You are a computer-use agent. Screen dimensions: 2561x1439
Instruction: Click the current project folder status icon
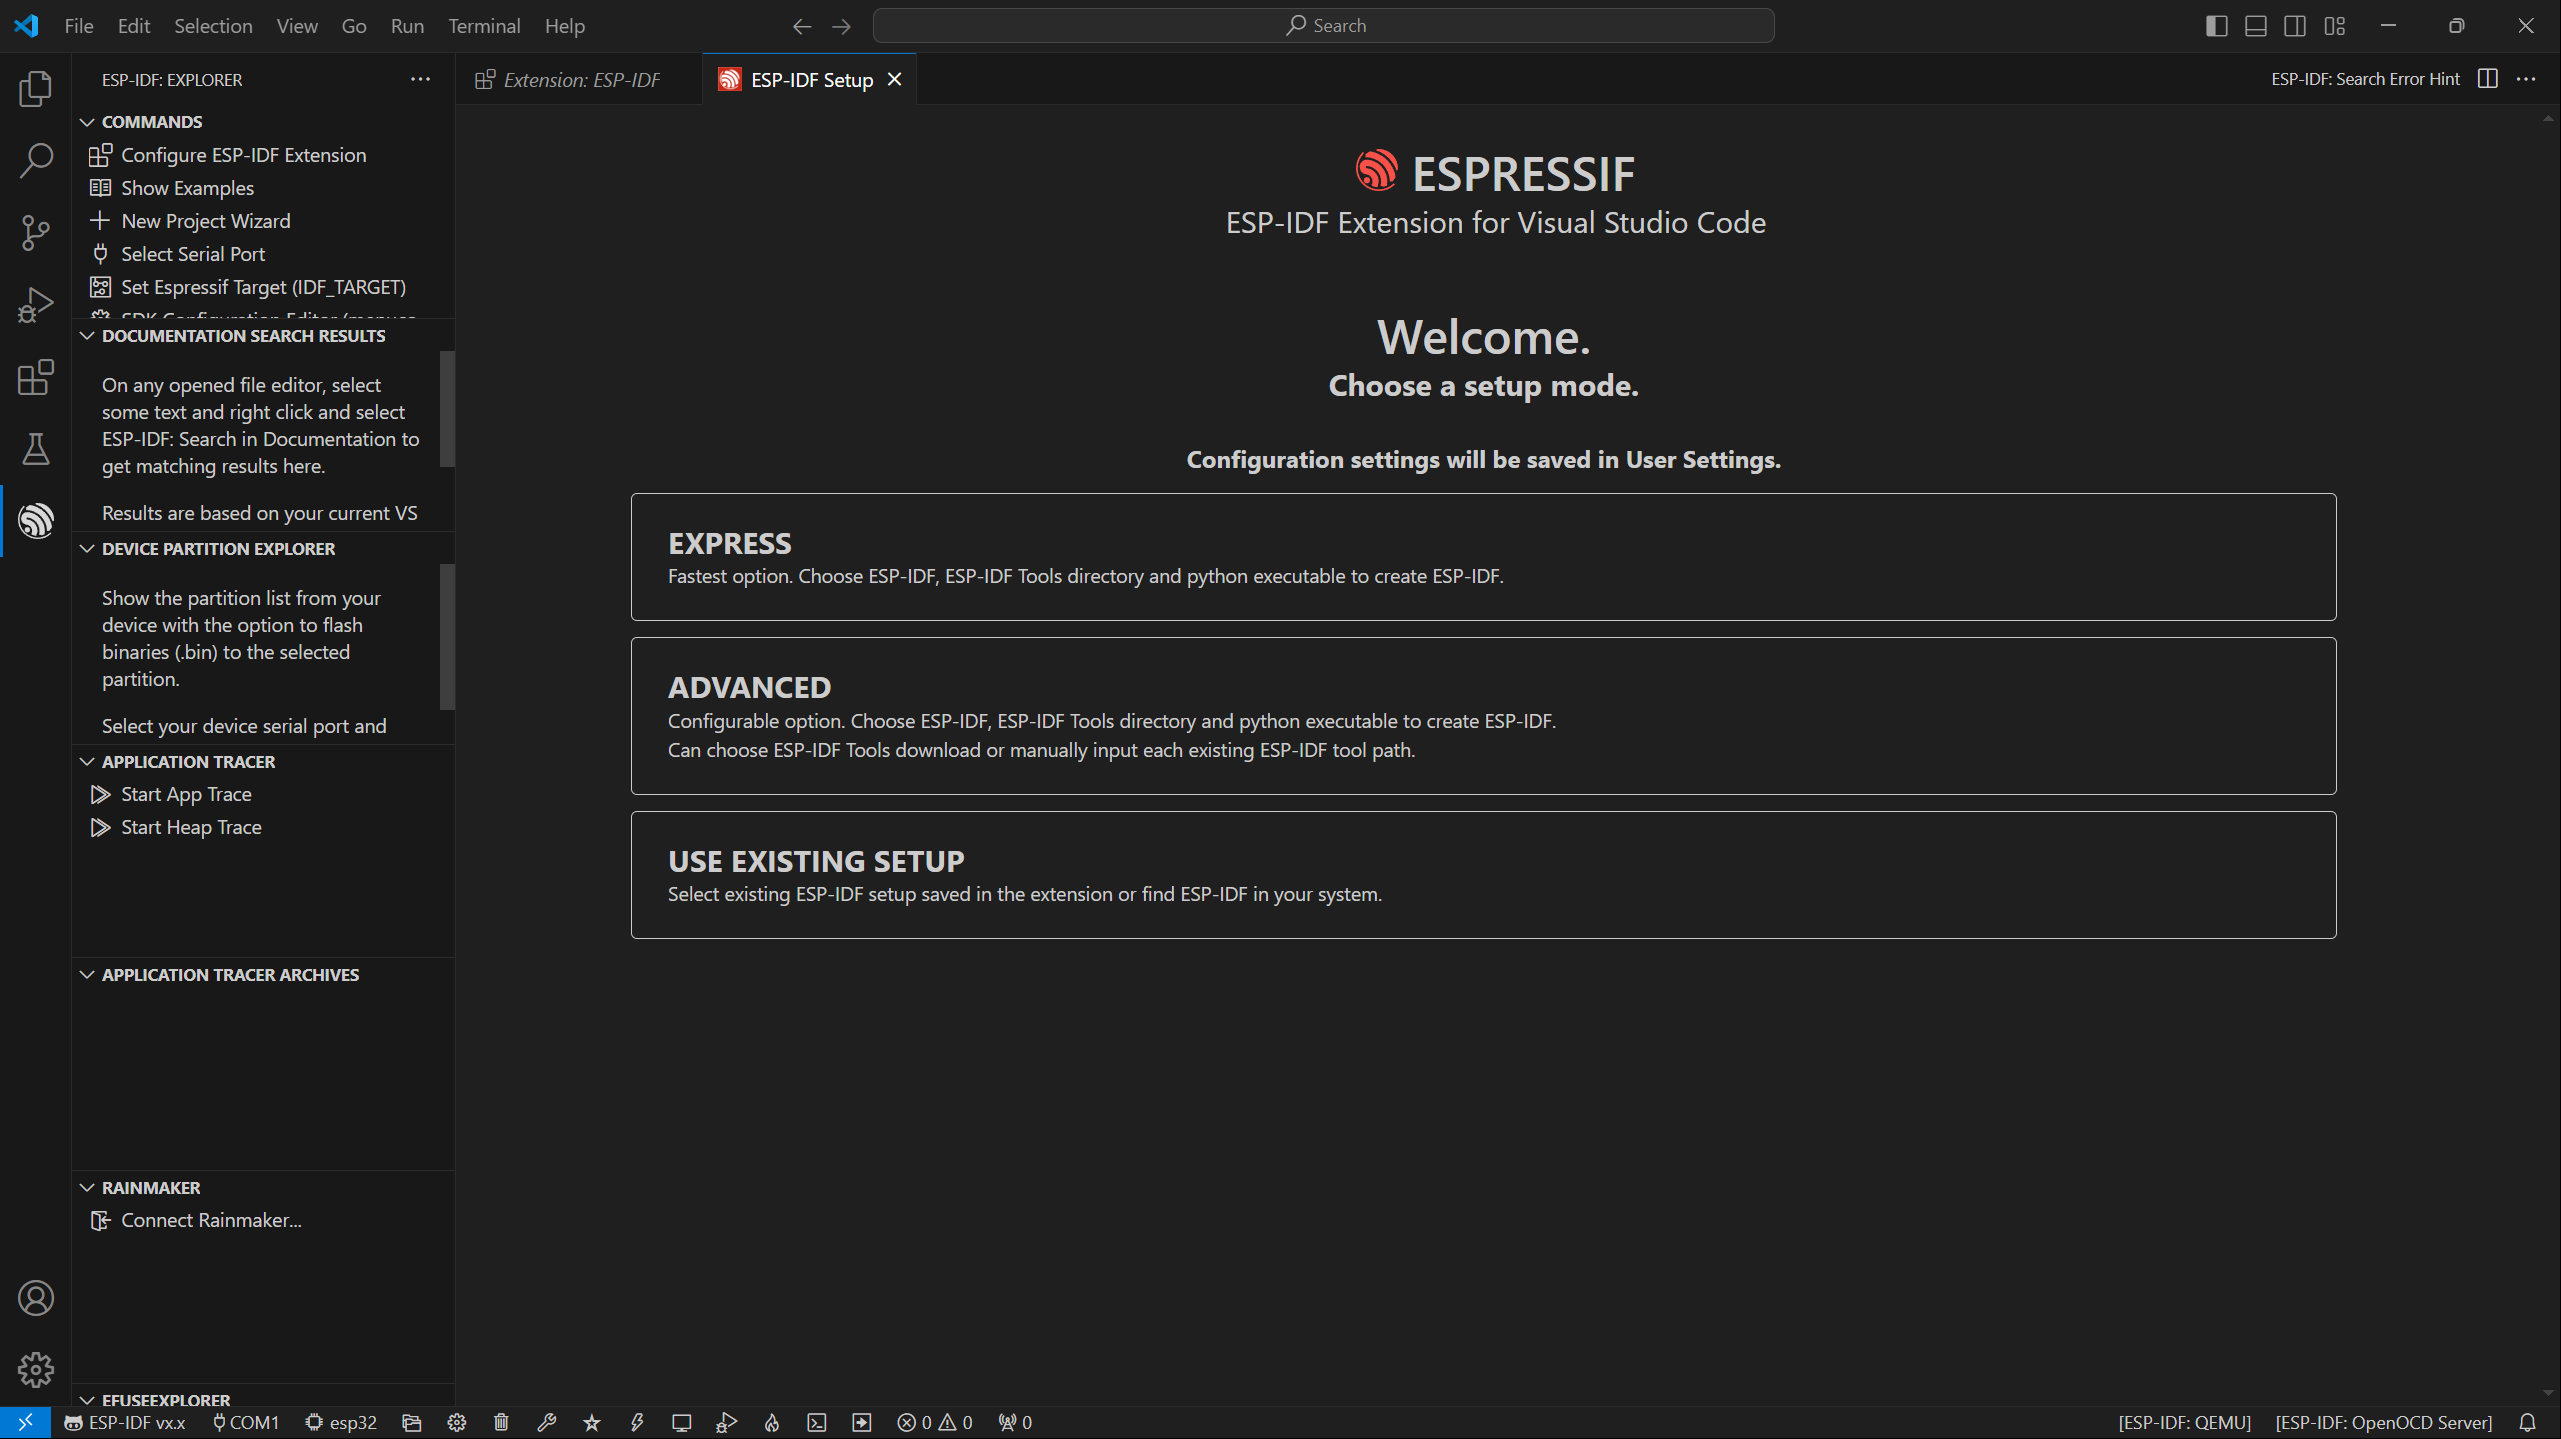[x=412, y=1422]
